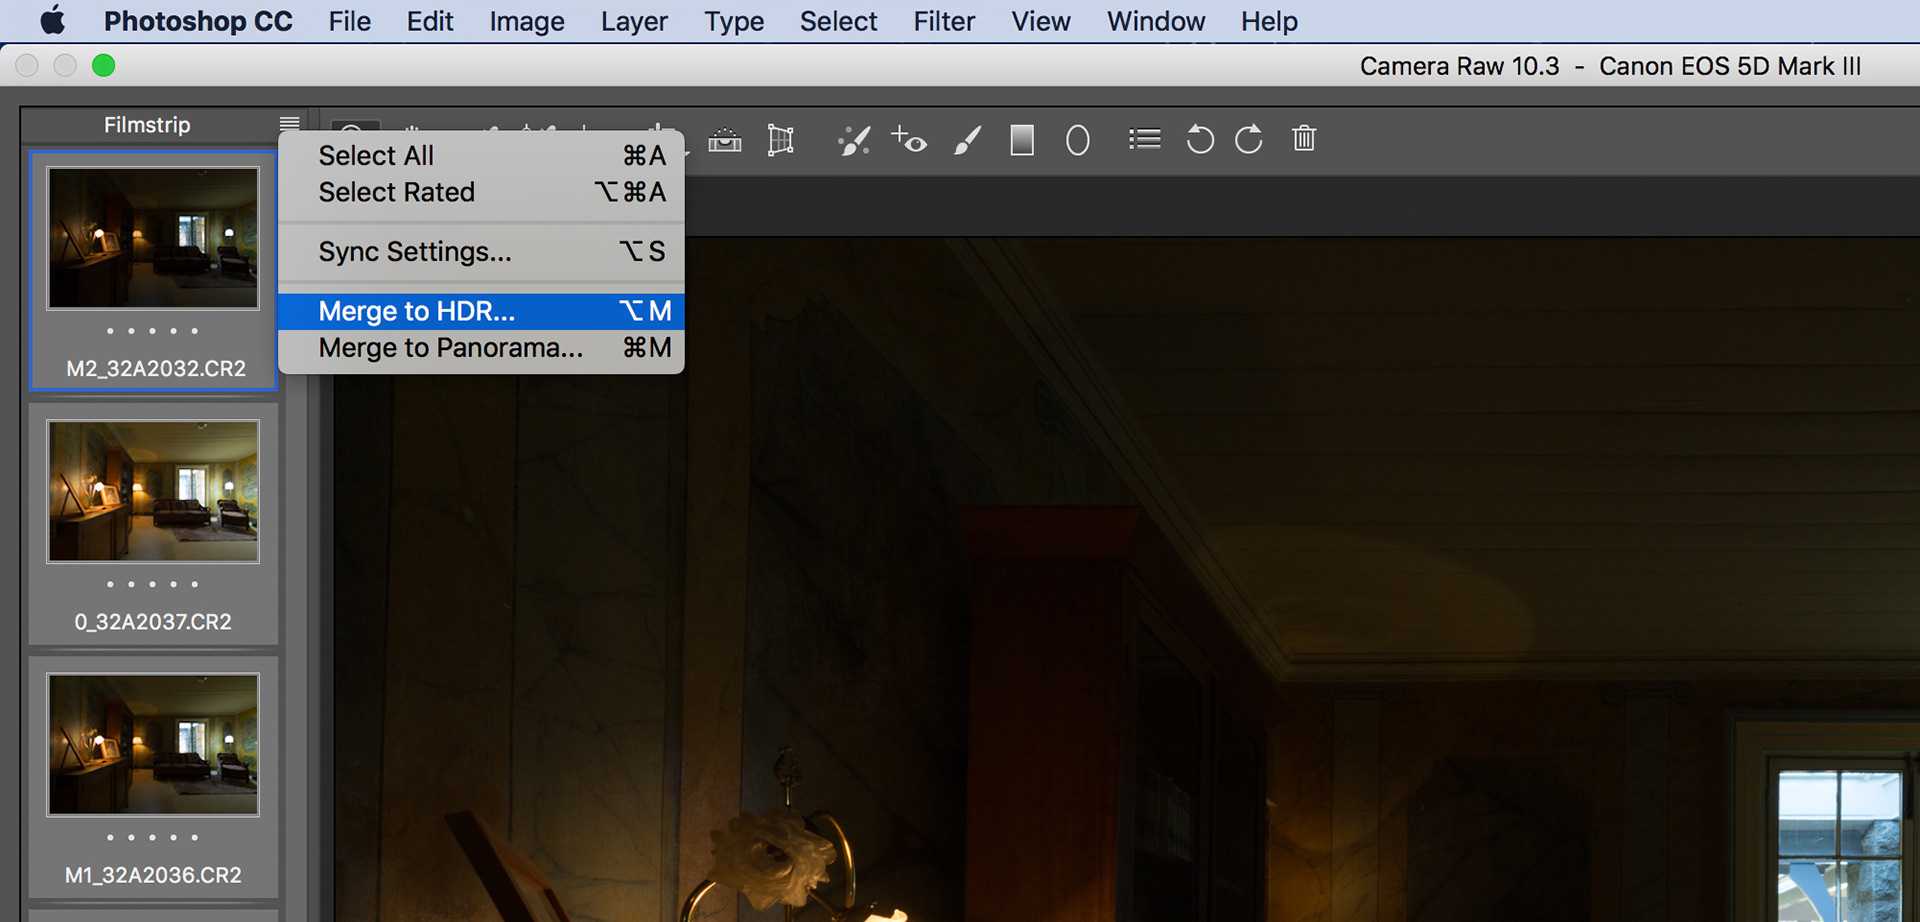This screenshot has width=1920, height=922.
Task: Click the green zoom window button
Action: click(103, 66)
